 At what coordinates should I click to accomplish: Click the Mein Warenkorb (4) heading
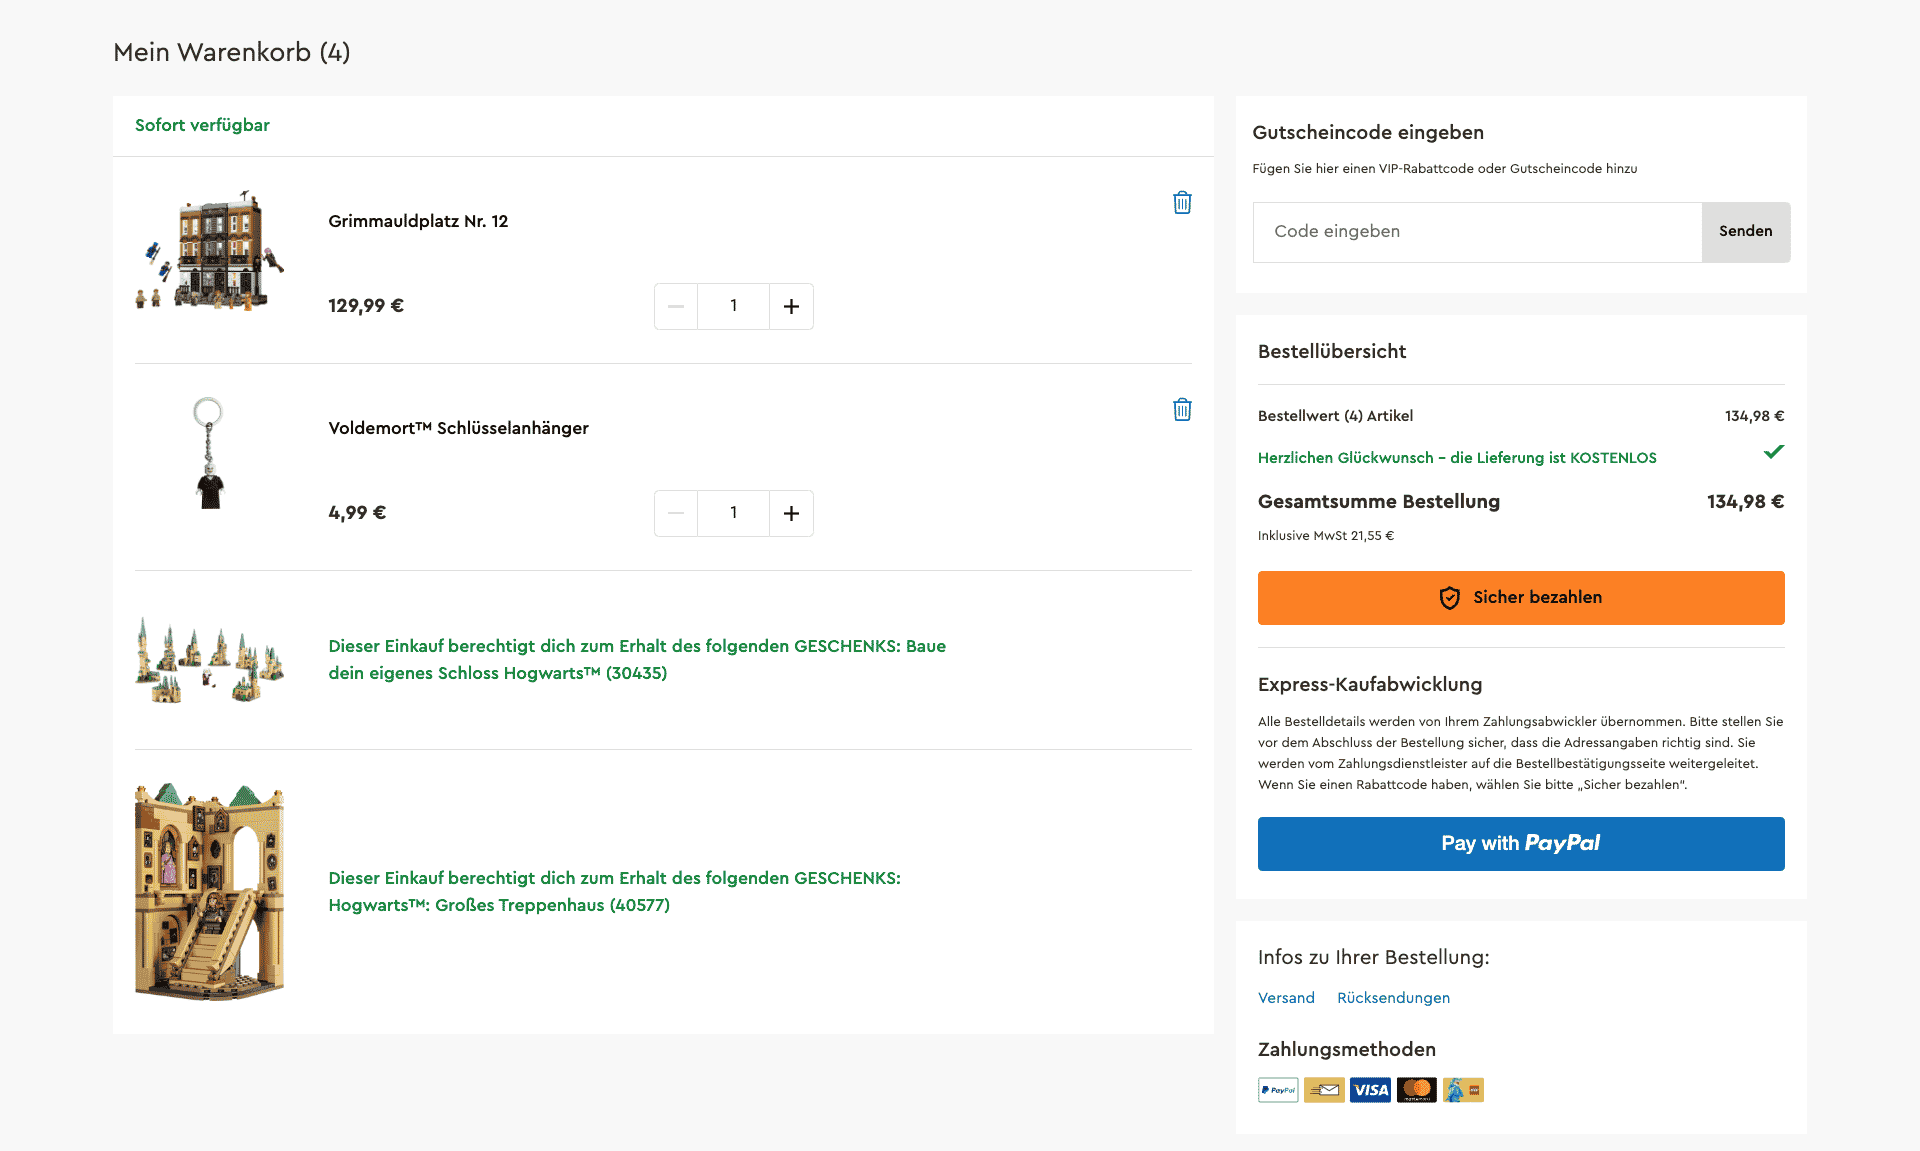tap(232, 53)
